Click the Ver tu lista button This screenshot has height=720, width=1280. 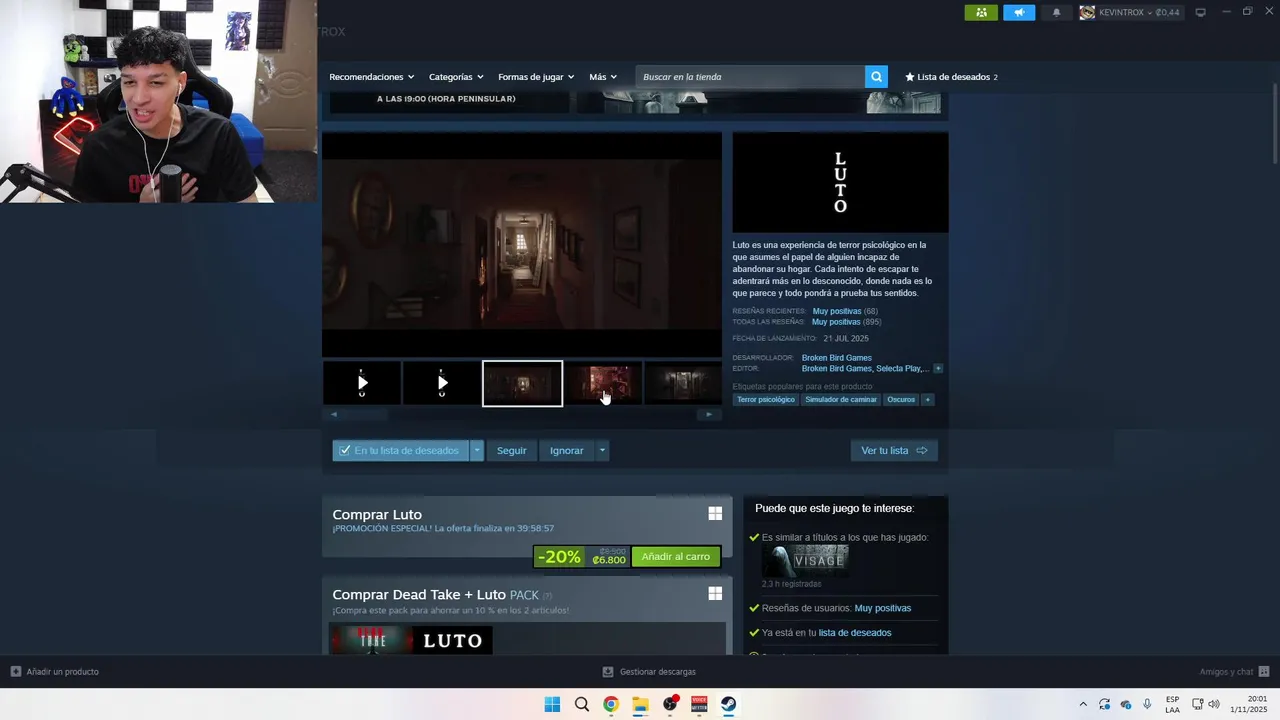tap(894, 451)
